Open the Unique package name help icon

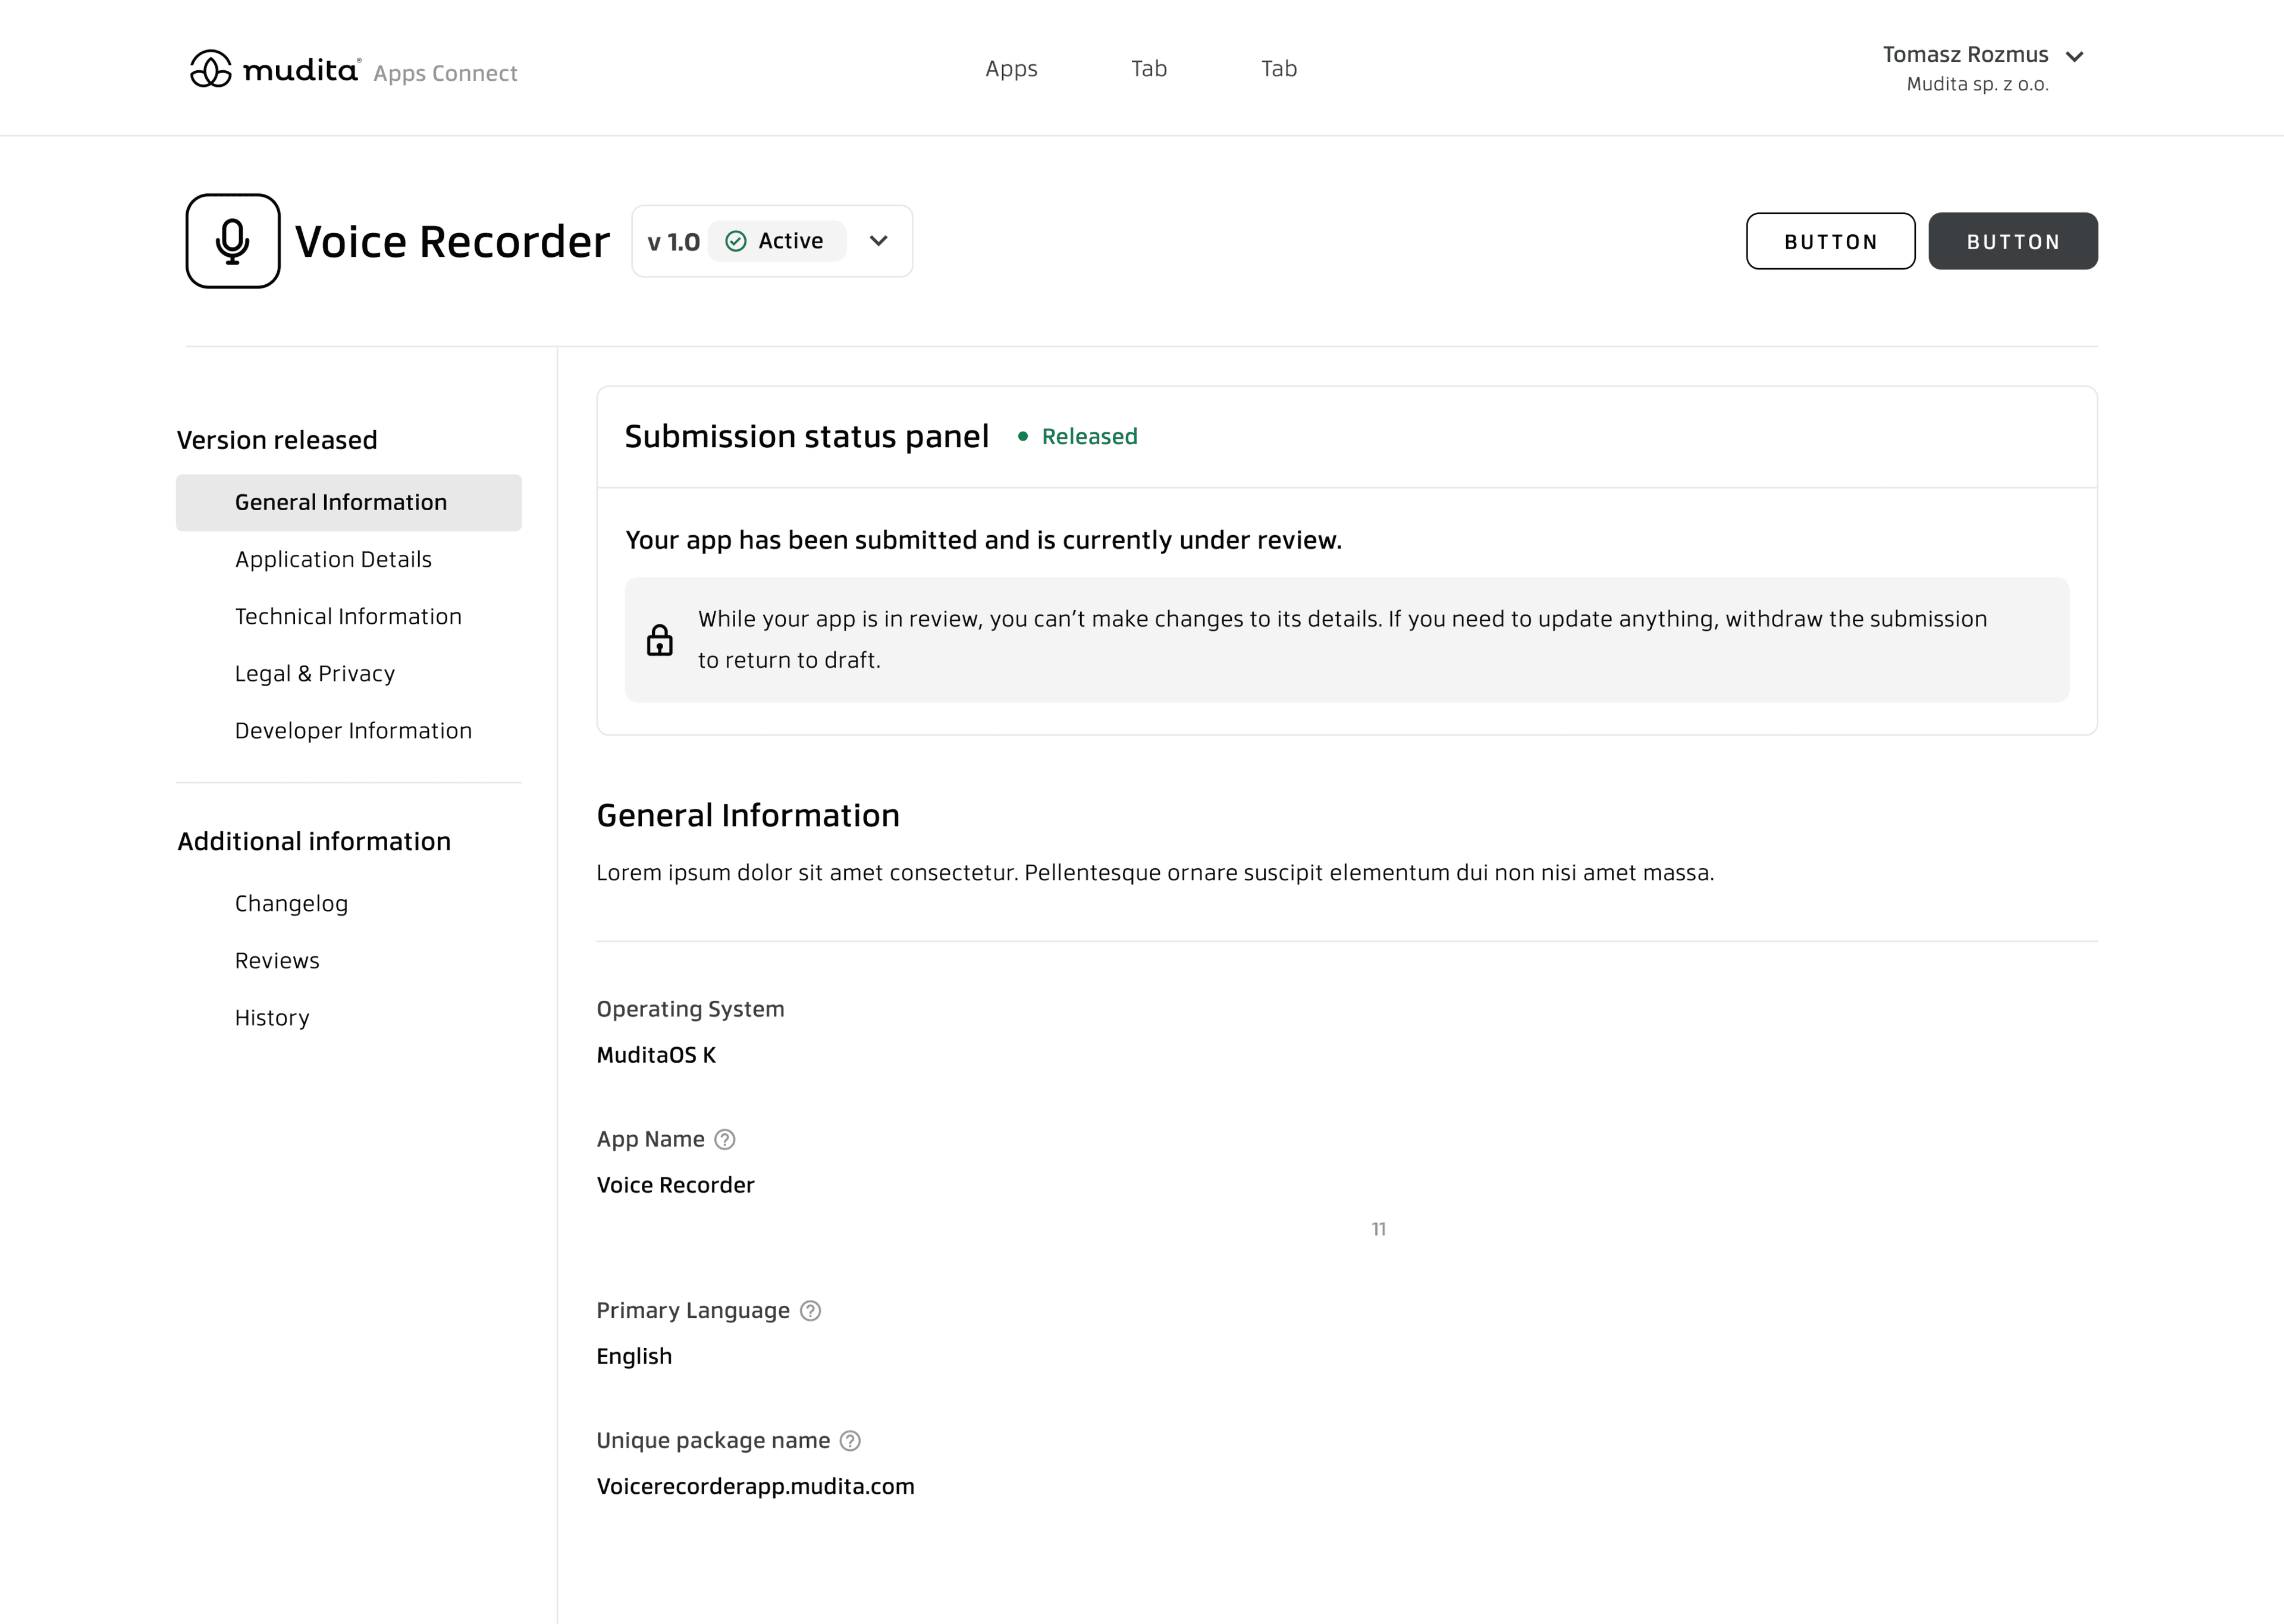(850, 1441)
